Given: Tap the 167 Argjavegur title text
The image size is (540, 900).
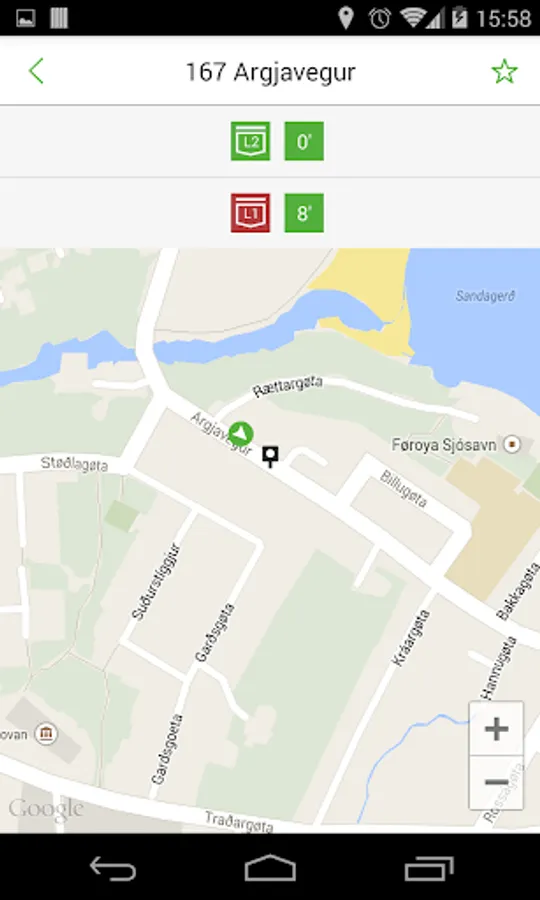Looking at the screenshot, I should pyautogui.click(x=270, y=72).
